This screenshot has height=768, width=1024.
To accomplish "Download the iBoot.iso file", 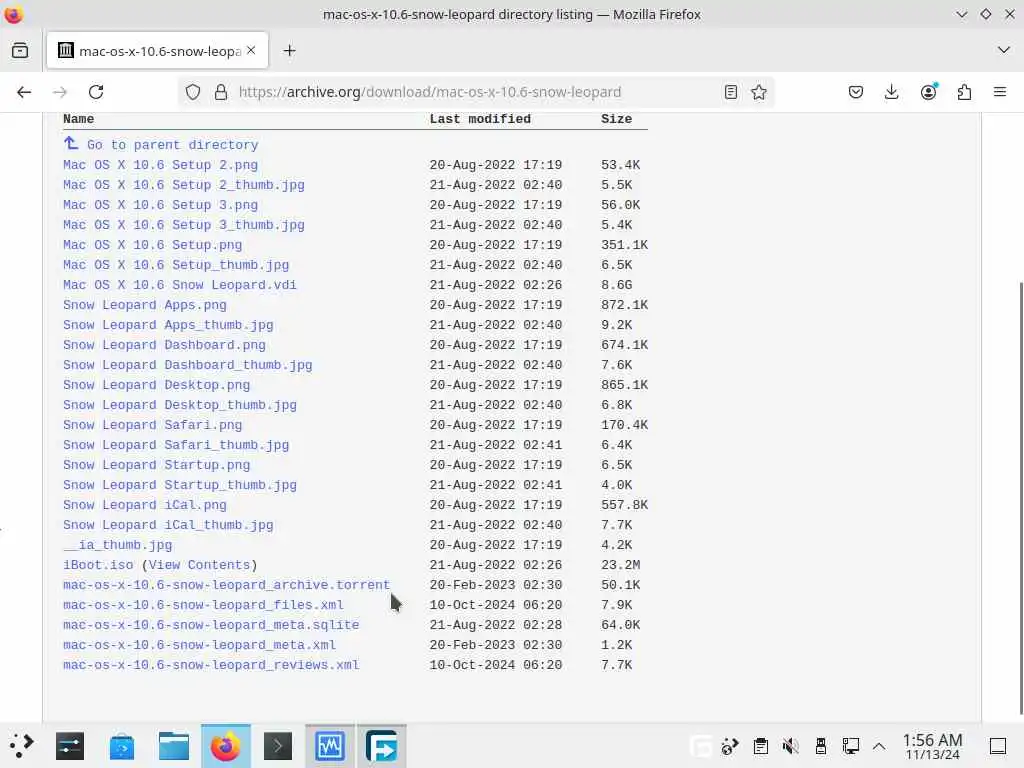I will (98, 565).
